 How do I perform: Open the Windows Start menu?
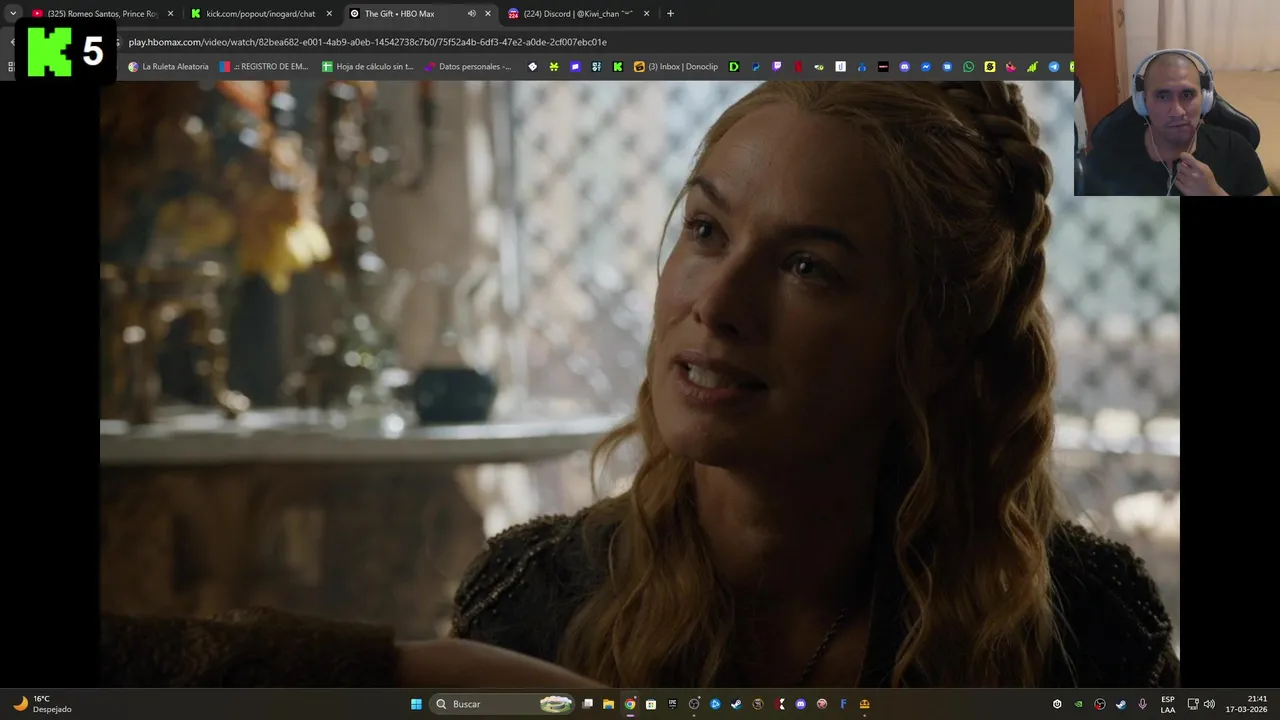416,704
